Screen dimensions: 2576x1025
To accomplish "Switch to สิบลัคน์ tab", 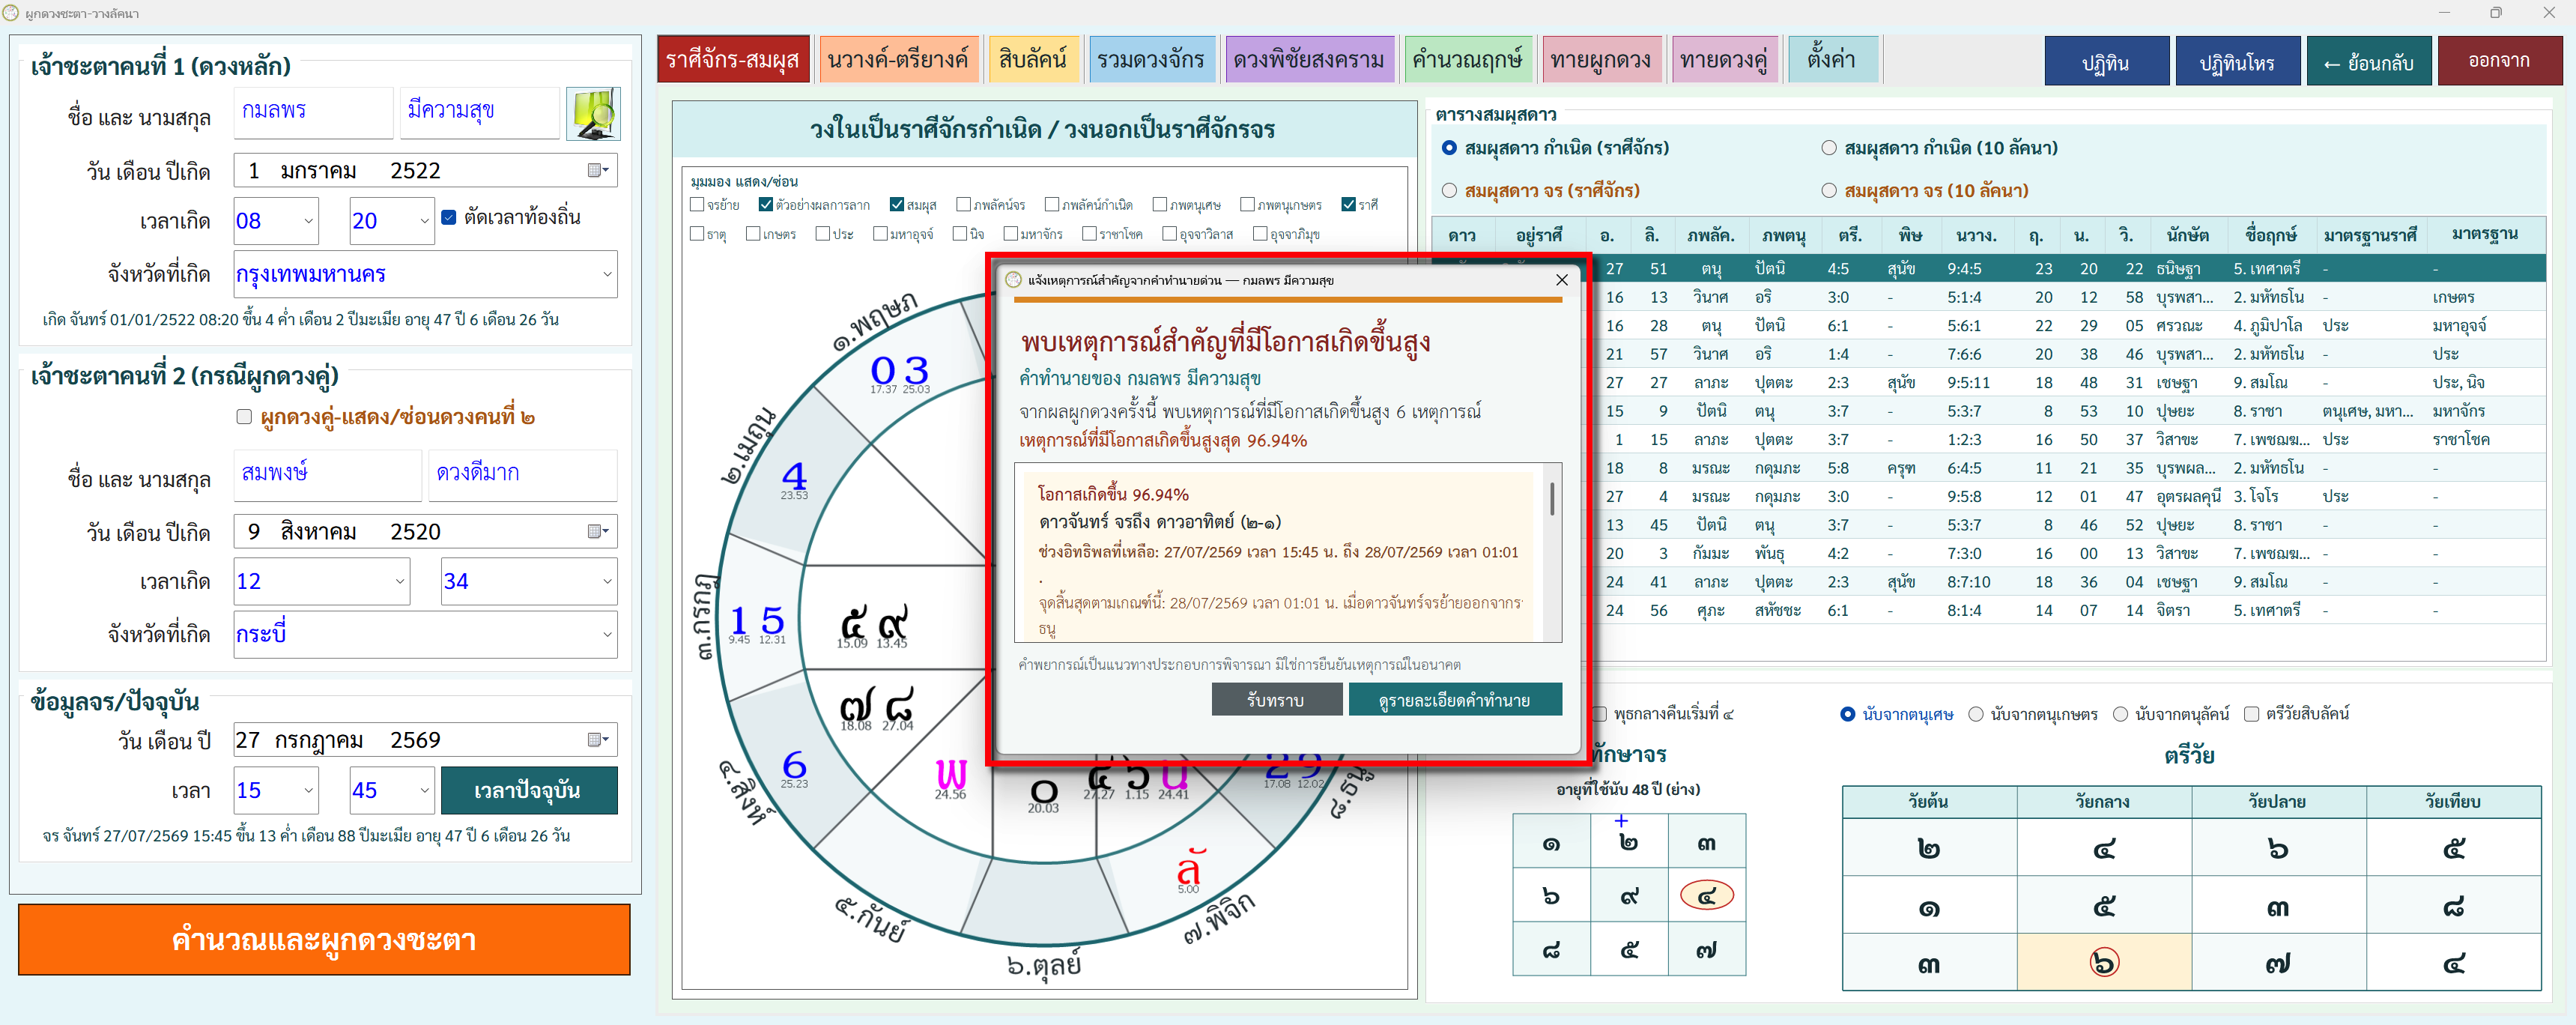I will click(x=1033, y=59).
